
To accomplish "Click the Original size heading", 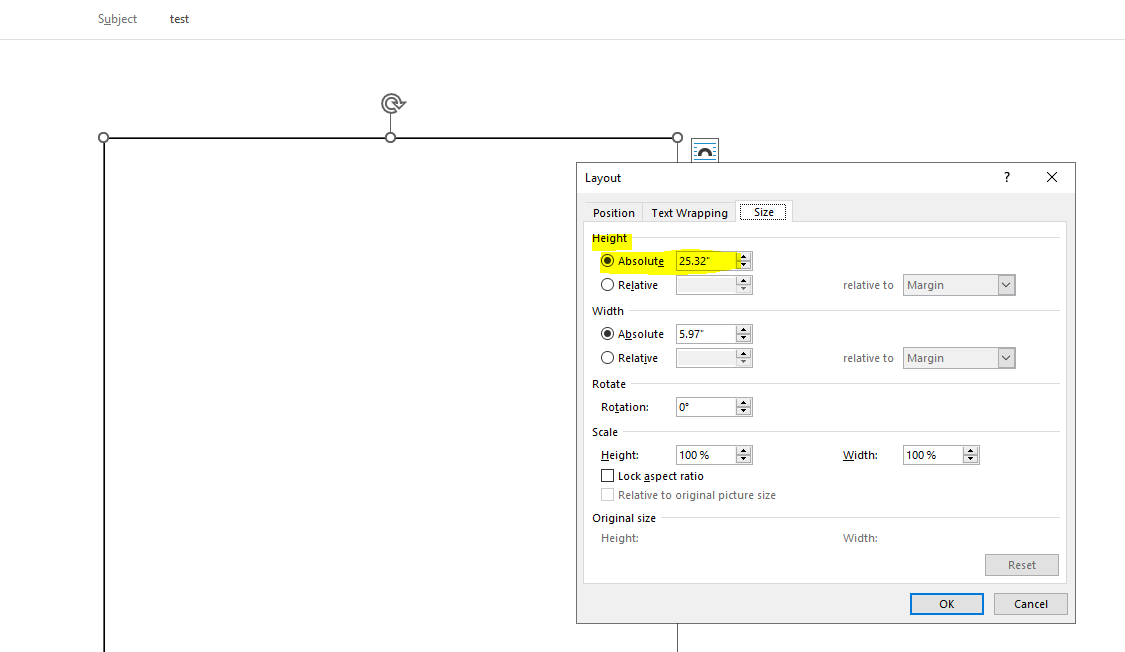I will [x=623, y=518].
